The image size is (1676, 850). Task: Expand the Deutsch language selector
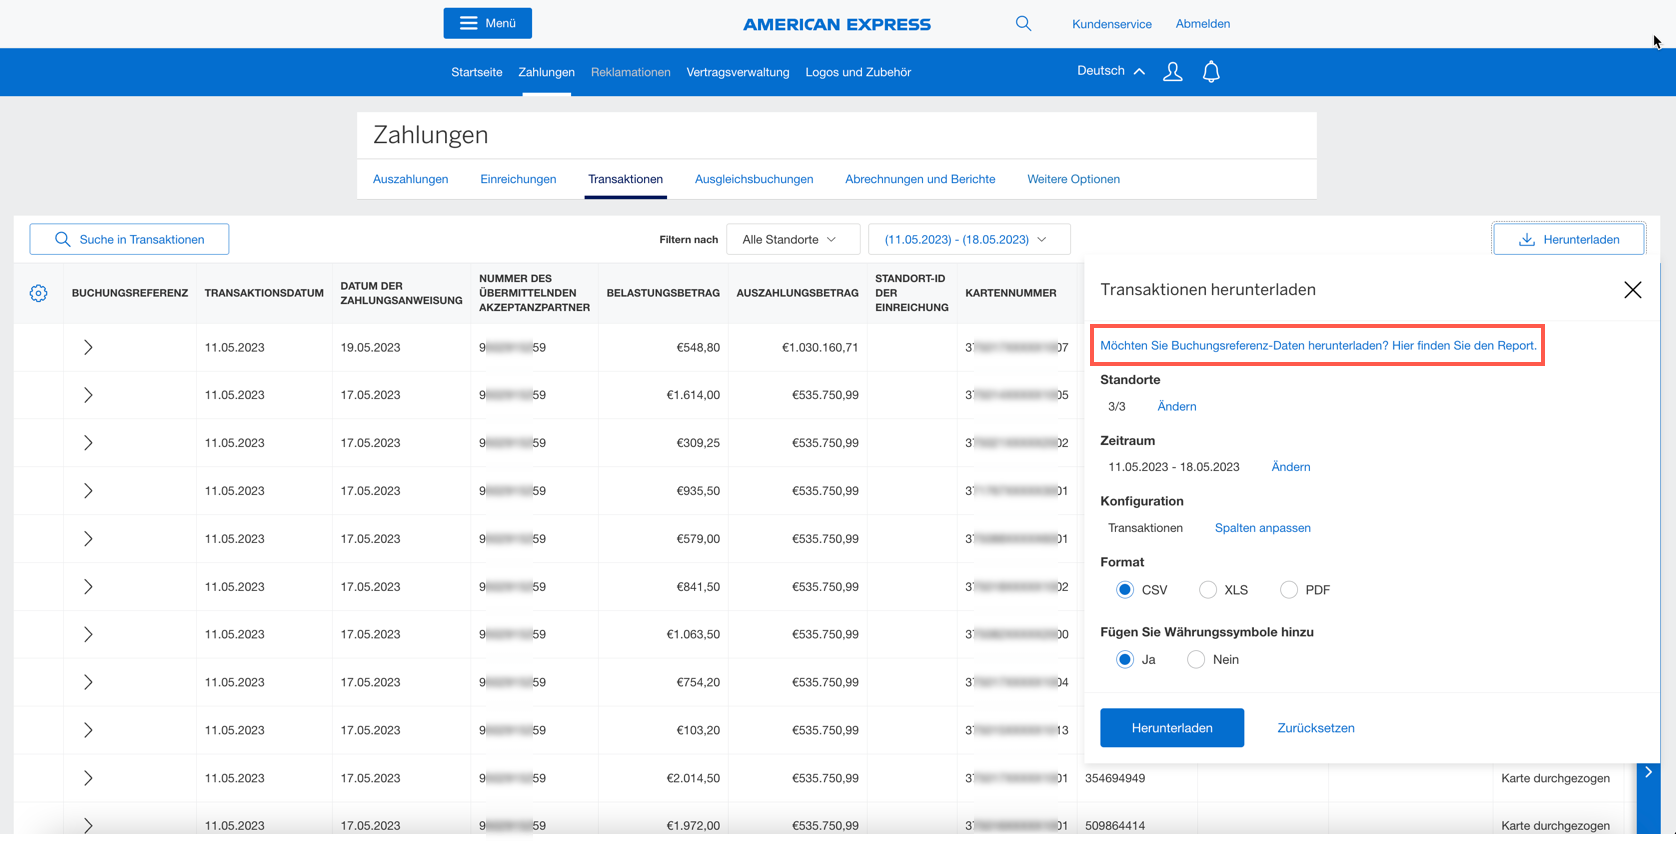tap(1111, 71)
